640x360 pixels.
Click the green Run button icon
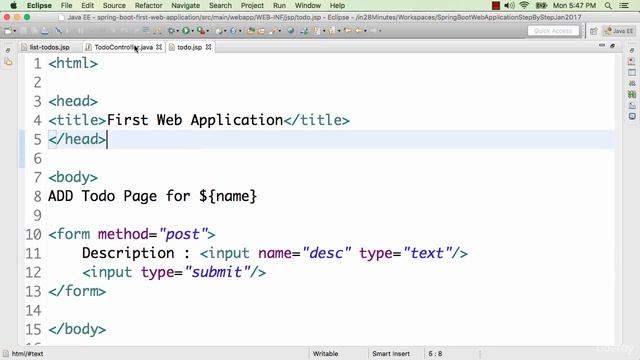[186, 31]
